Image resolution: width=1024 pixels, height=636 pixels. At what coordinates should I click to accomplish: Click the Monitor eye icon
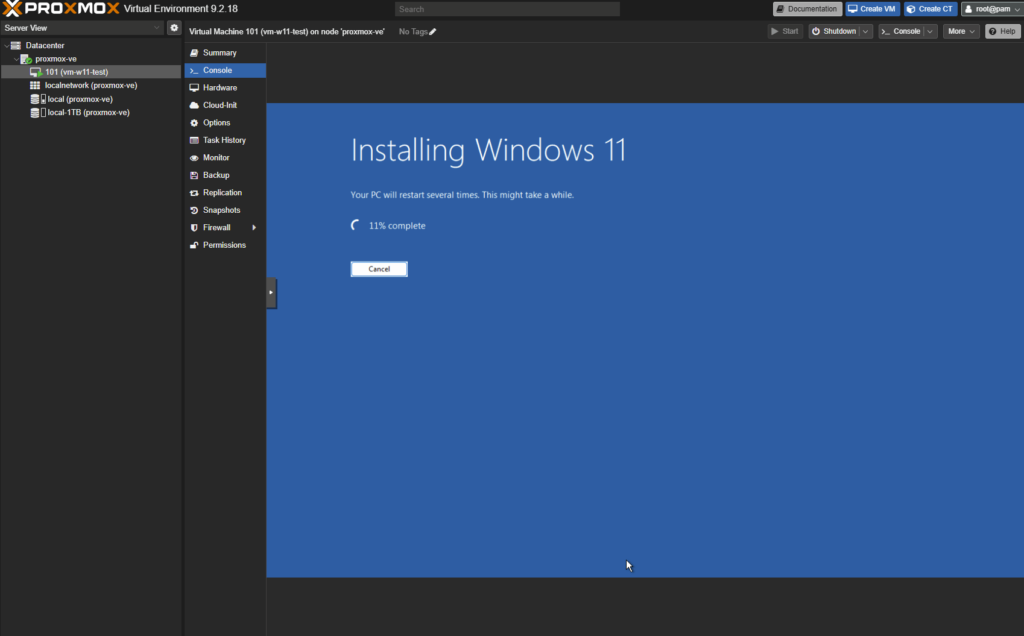coord(194,158)
